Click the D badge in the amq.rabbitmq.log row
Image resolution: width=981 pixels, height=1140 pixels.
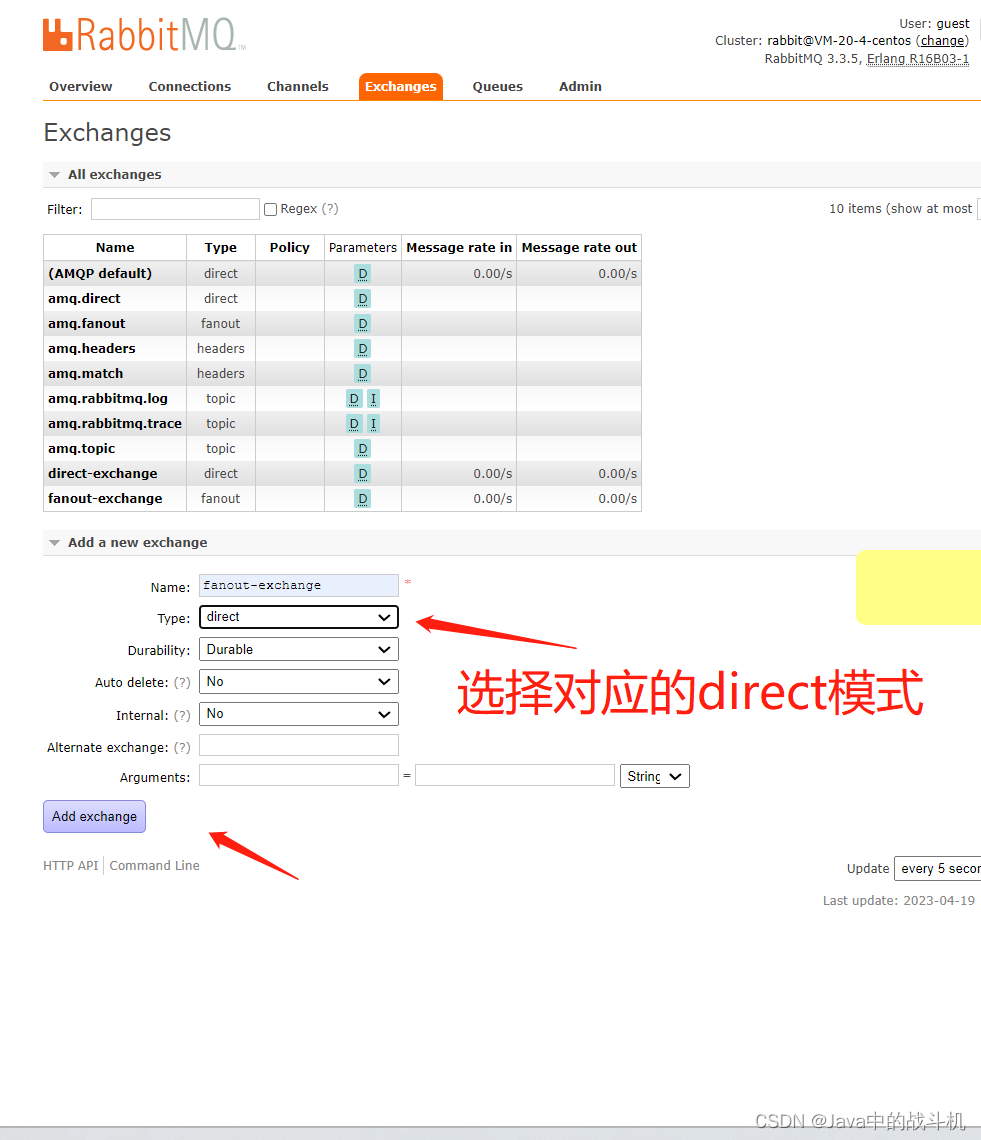coord(353,398)
